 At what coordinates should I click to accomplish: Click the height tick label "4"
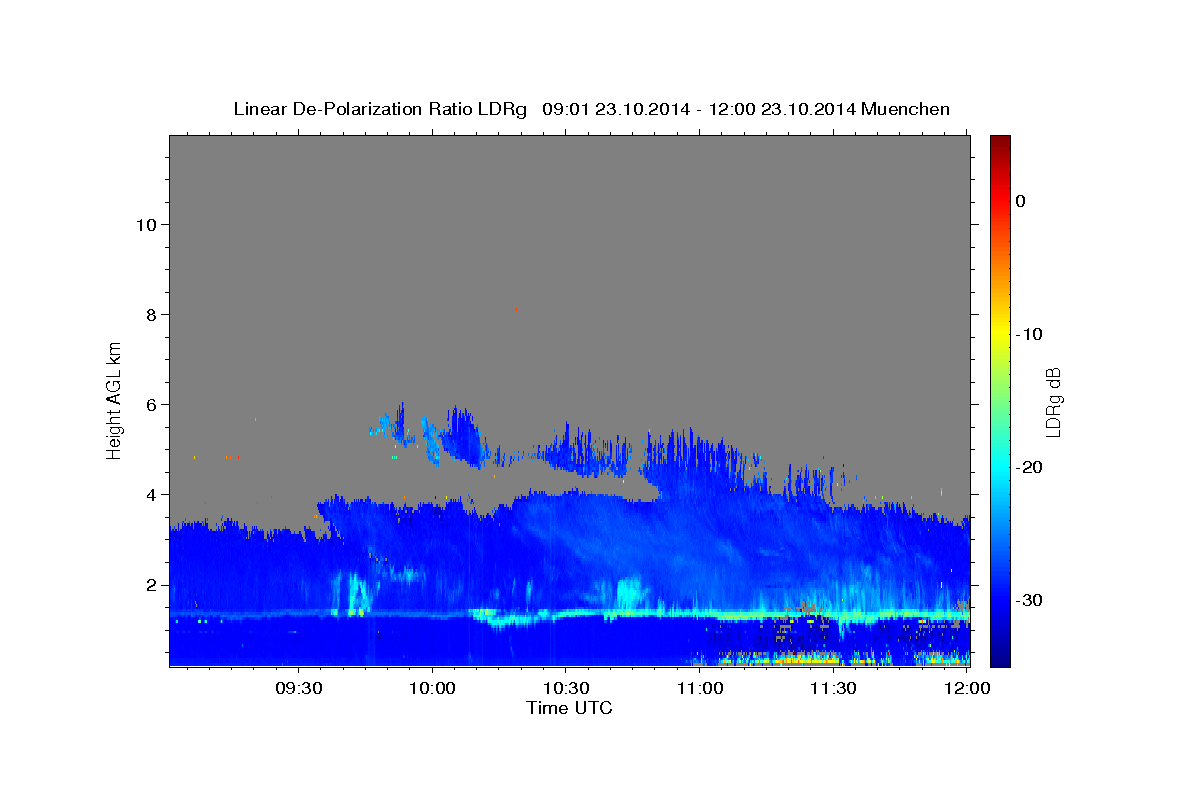[150, 494]
